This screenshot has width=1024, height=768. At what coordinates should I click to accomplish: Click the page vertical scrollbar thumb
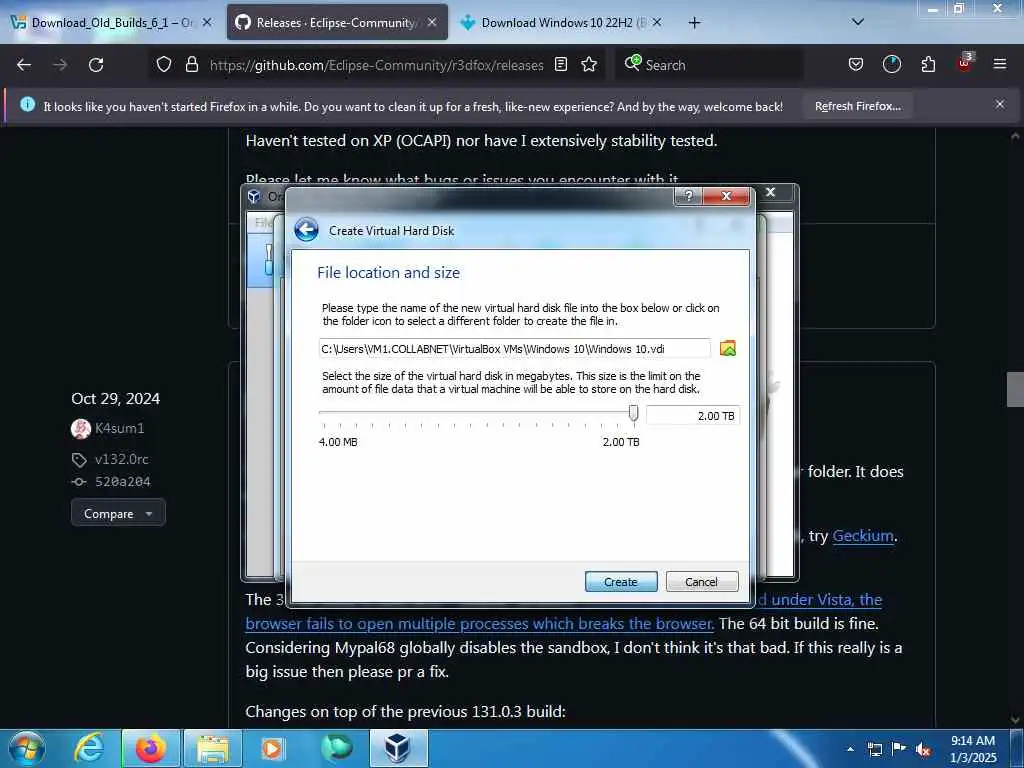click(1015, 389)
